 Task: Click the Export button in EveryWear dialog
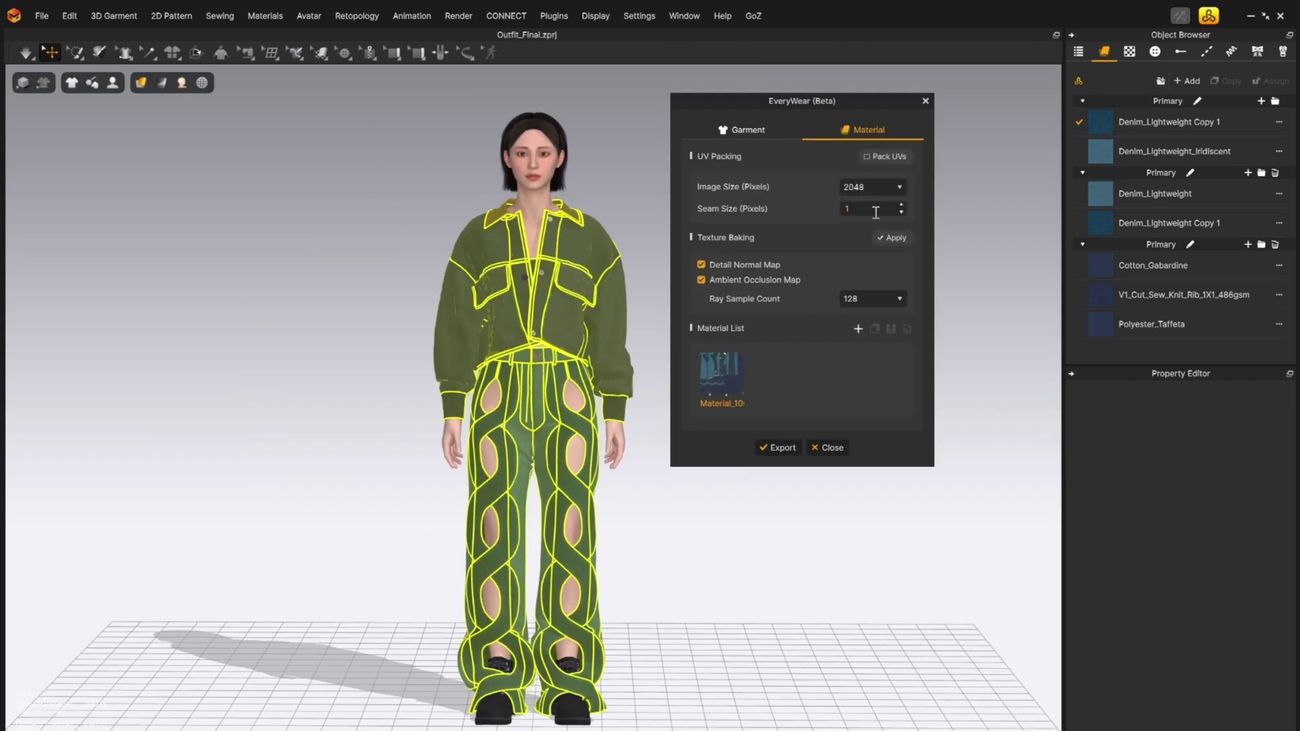(777, 448)
